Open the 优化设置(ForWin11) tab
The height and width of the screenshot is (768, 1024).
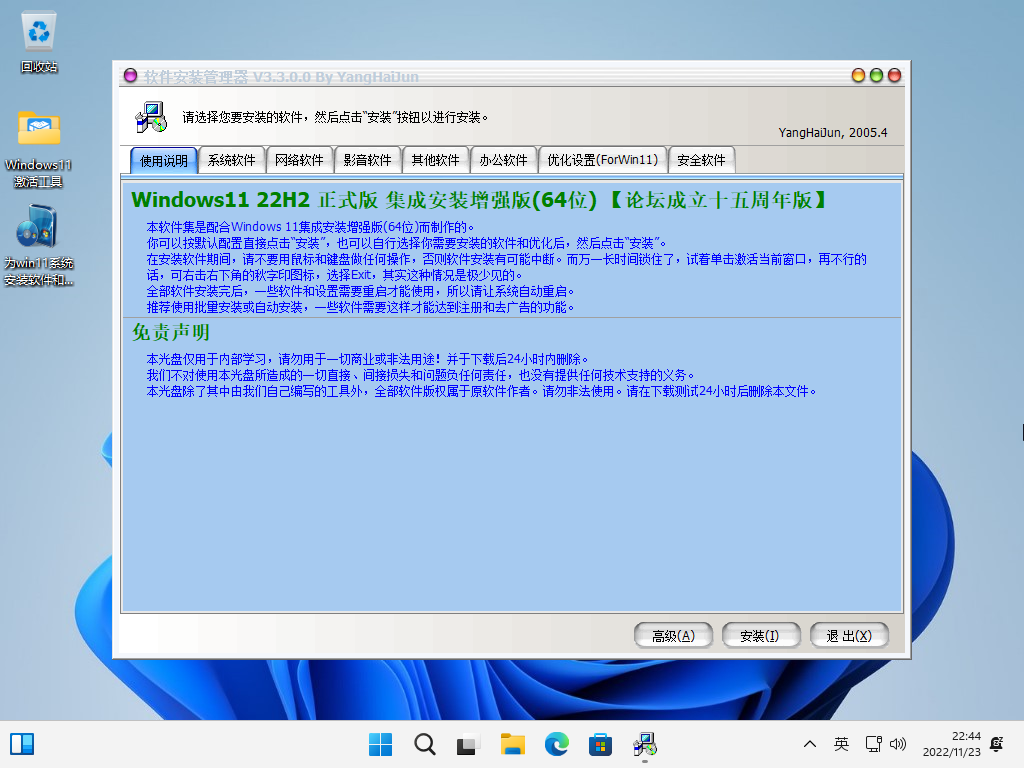pyautogui.click(x=602, y=160)
